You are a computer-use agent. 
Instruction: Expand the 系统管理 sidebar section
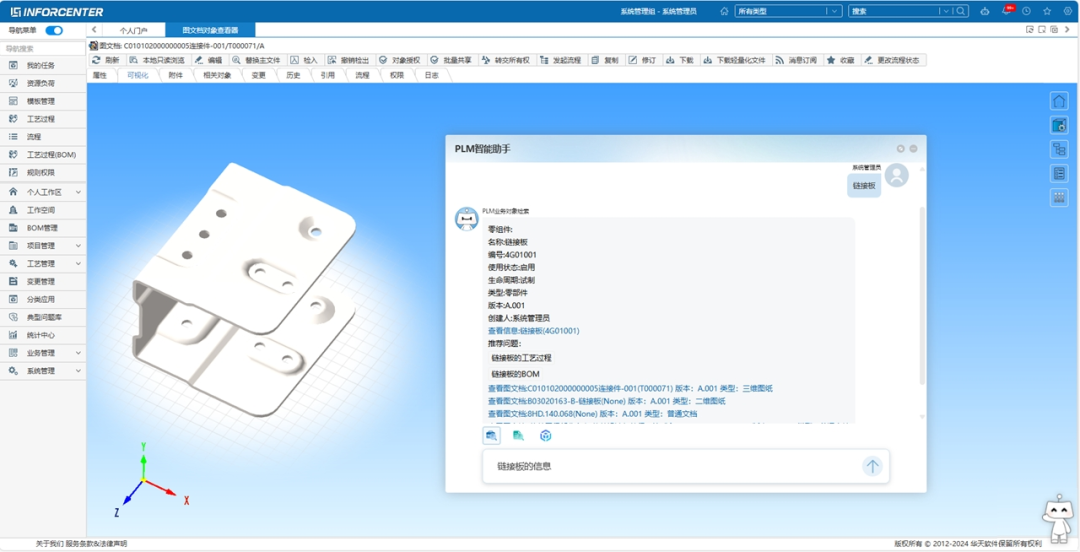click(x=43, y=371)
